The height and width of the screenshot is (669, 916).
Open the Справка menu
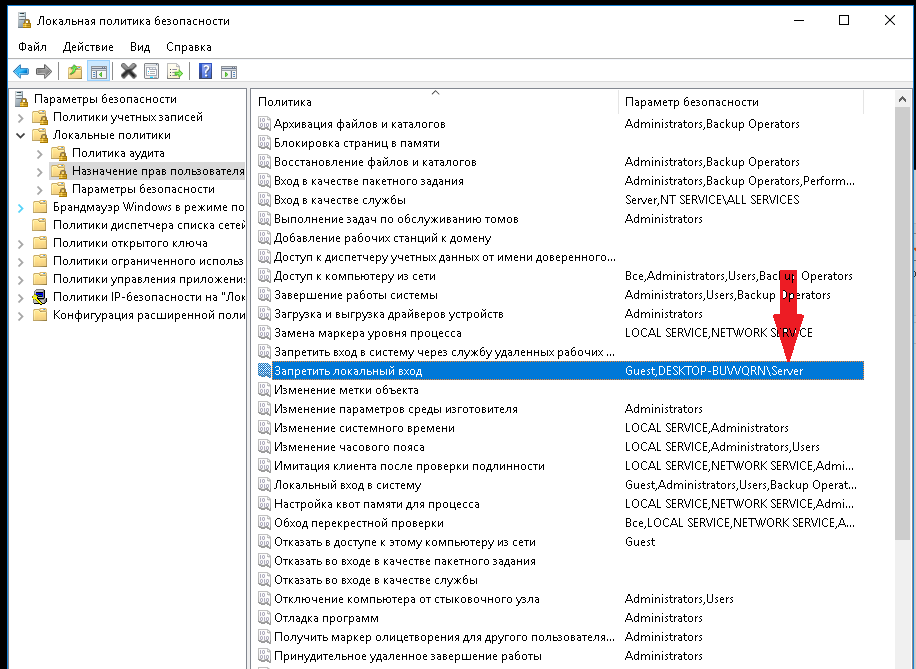(188, 47)
